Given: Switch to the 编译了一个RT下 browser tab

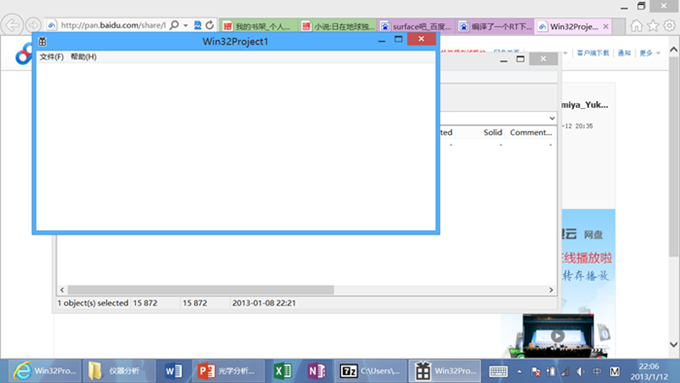Looking at the screenshot, I should tap(495, 26).
